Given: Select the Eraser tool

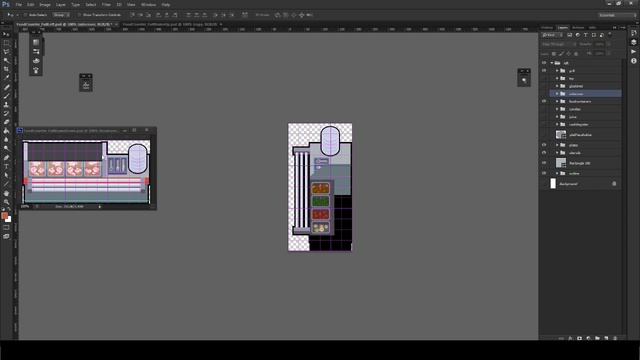Looking at the screenshot, I should (x=6, y=122).
